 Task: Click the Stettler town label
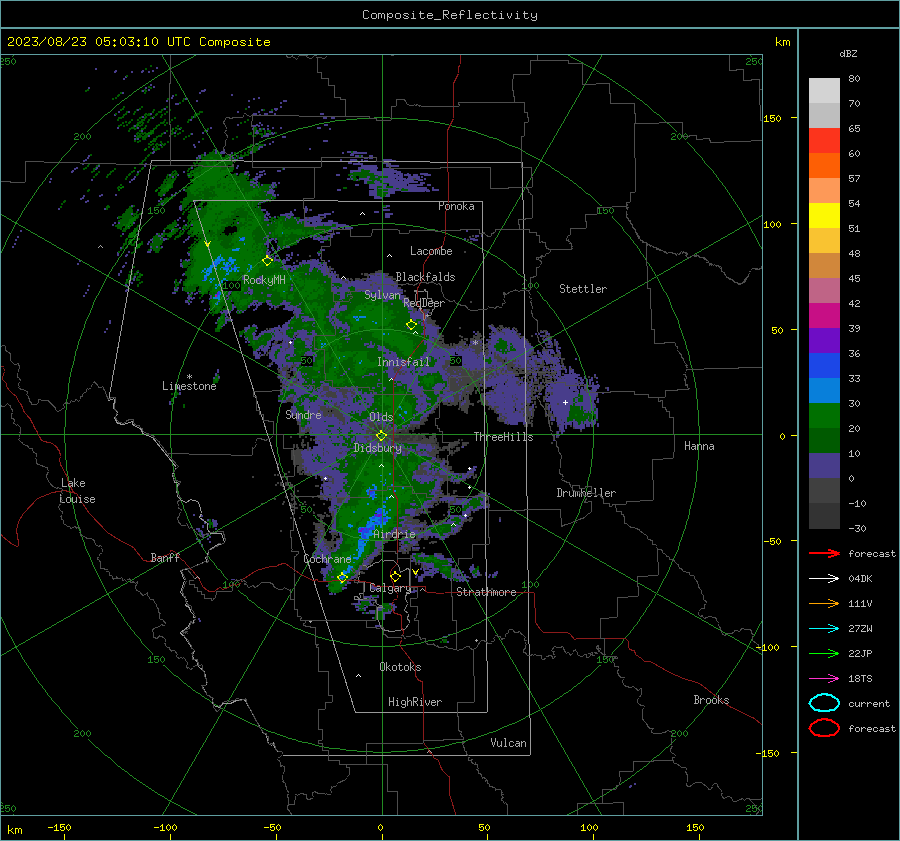(x=583, y=289)
